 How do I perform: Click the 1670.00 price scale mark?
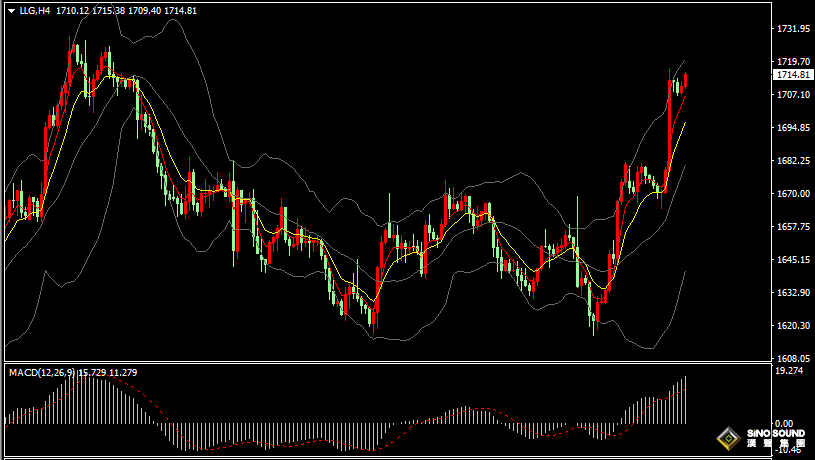[x=792, y=193]
